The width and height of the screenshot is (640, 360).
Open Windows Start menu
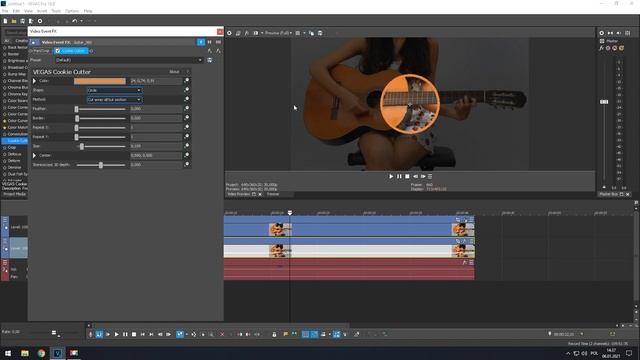(8, 353)
